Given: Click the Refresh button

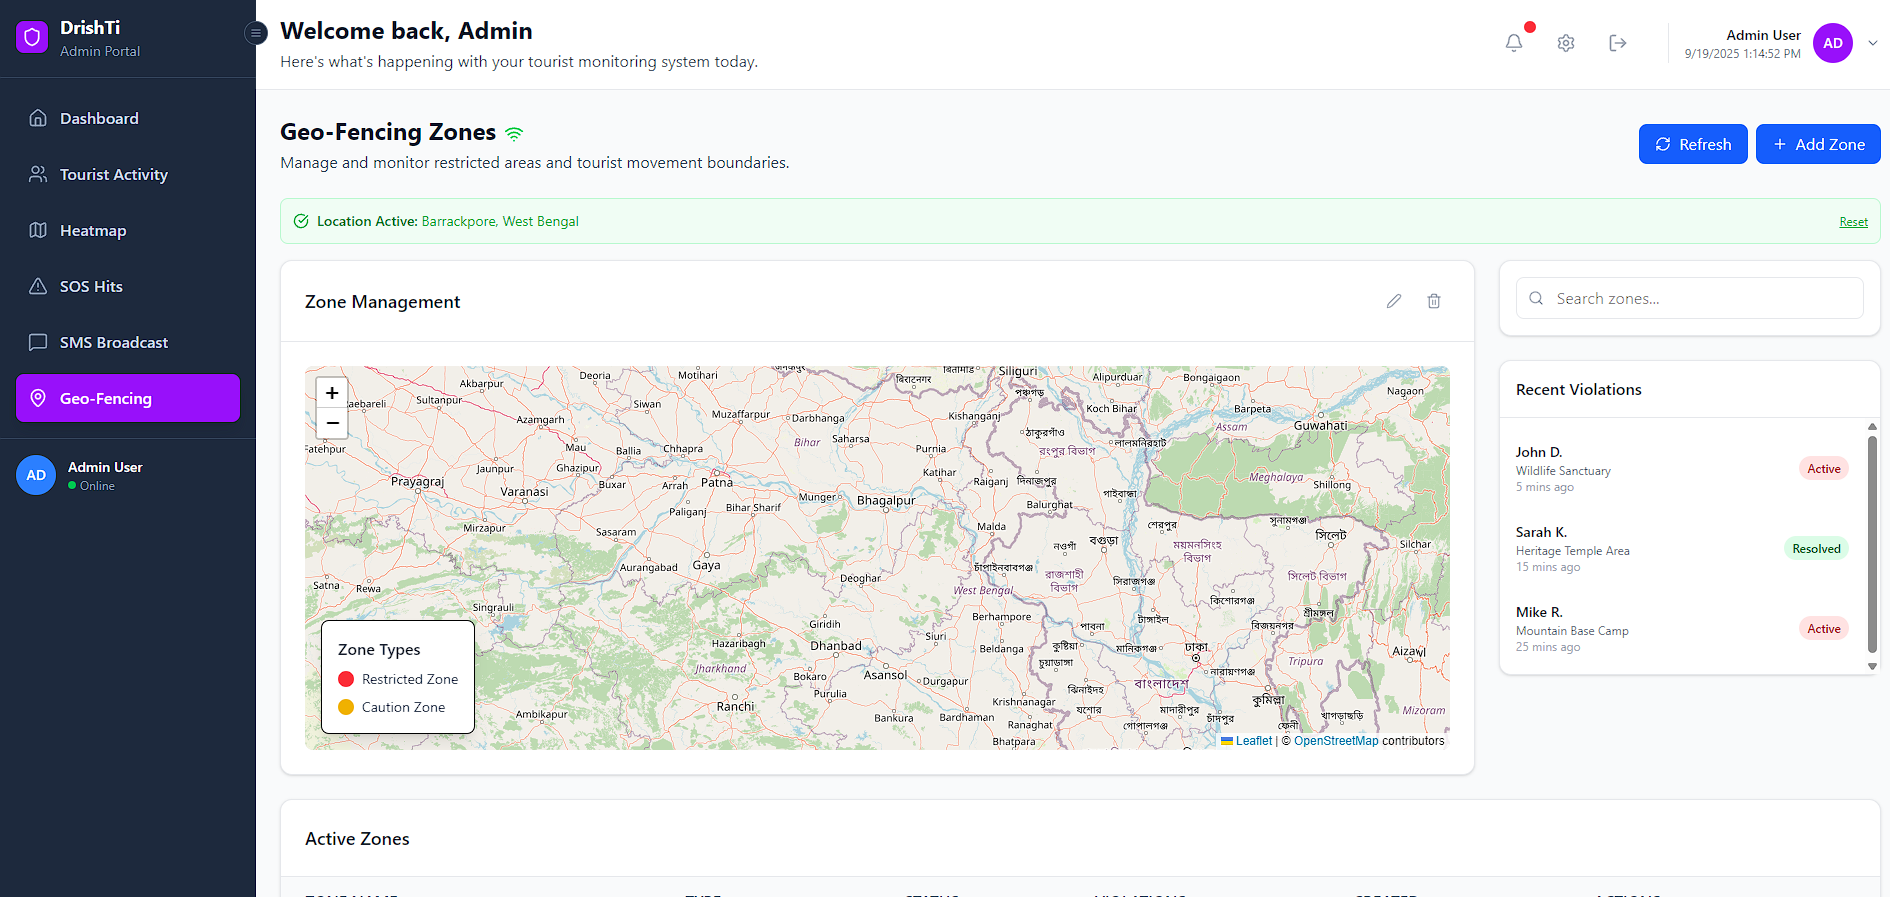Looking at the screenshot, I should click(x=1693, y=144).
